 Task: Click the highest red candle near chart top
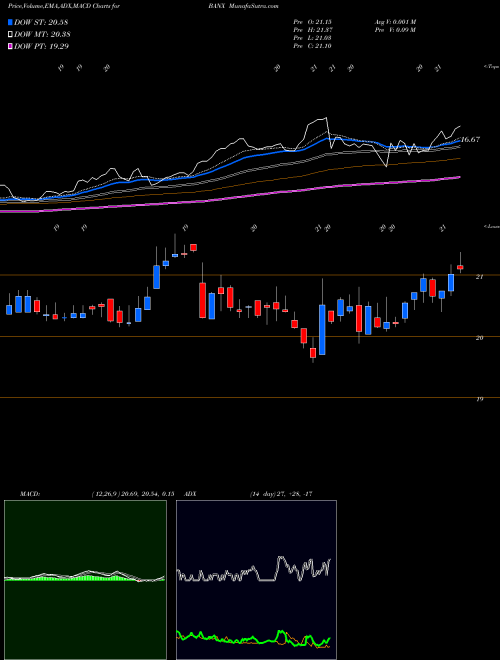[194, 248]
